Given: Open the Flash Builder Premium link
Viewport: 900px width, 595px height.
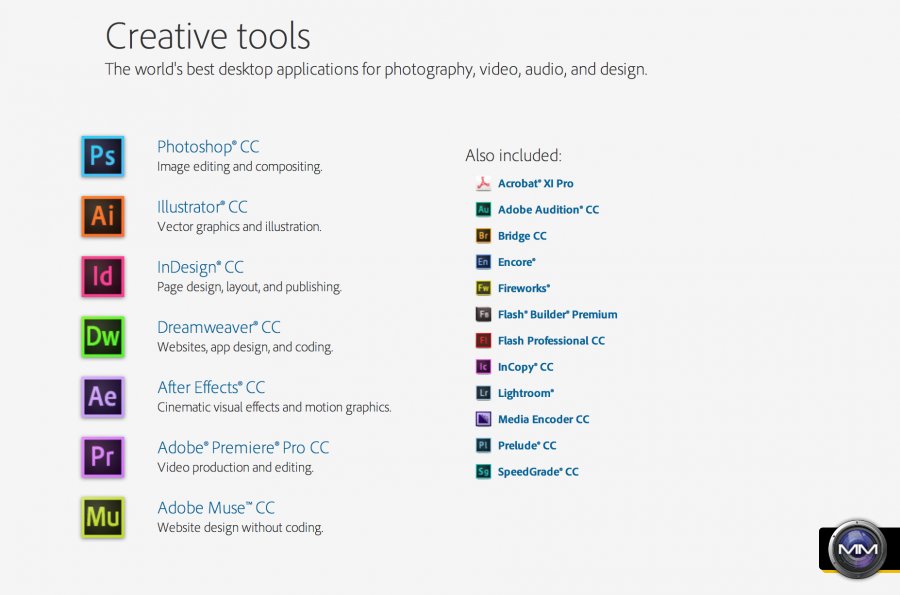Looking at the screenshot, I should tap(557, 315).
